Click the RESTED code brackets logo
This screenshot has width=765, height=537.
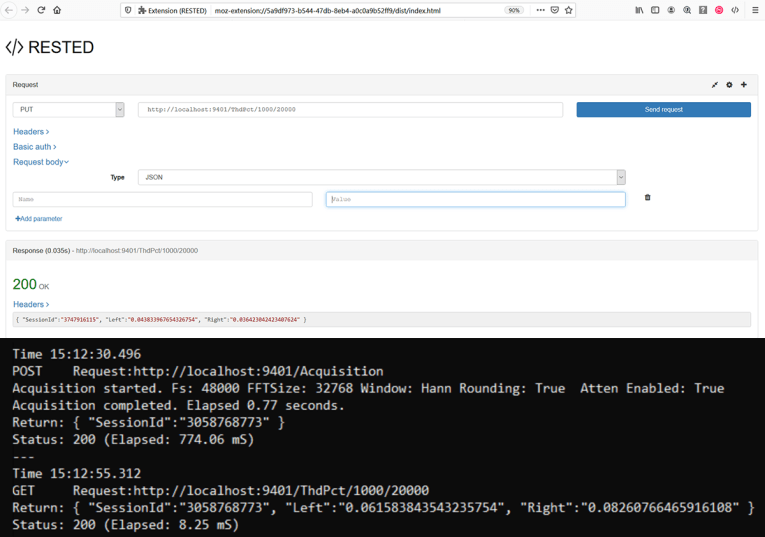pyautogui.click(x=14, y=47)
